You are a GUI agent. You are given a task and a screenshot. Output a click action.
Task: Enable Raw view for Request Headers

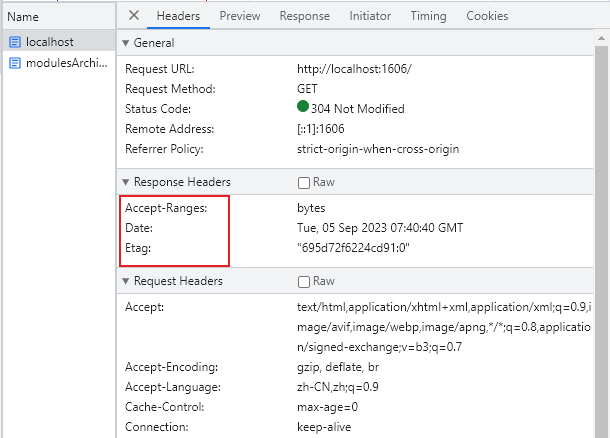(x=304, y=282)
